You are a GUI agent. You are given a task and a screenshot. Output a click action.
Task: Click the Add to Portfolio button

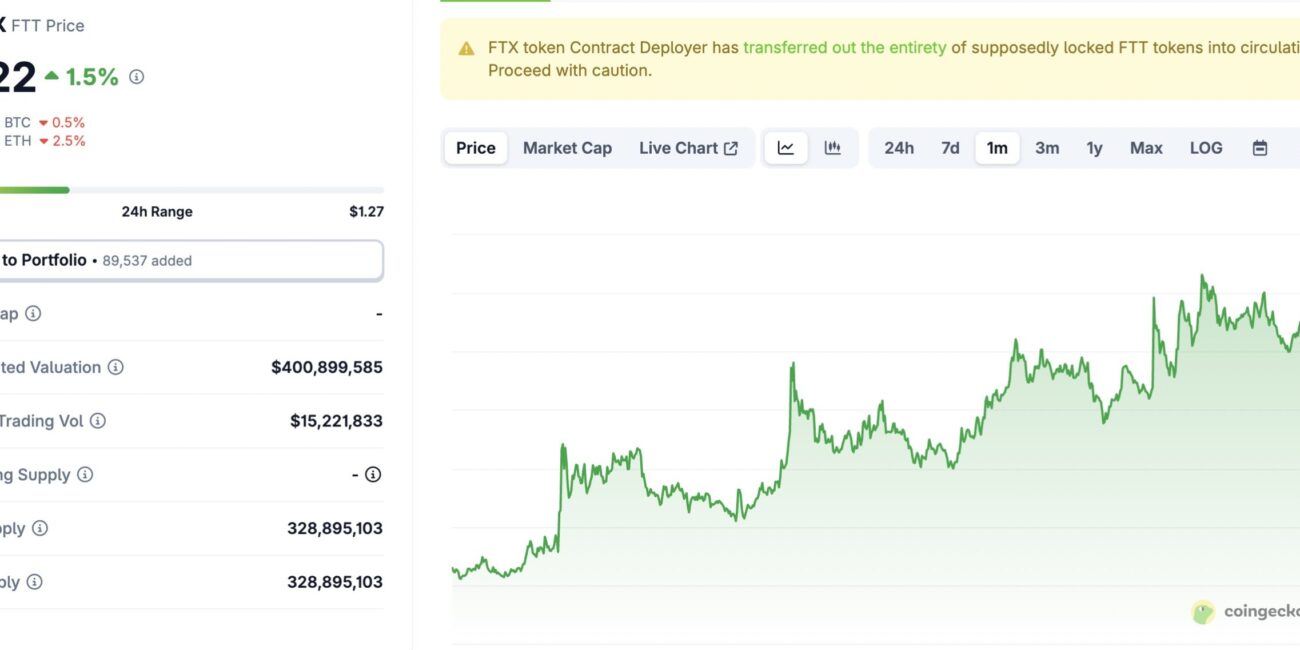190,260
